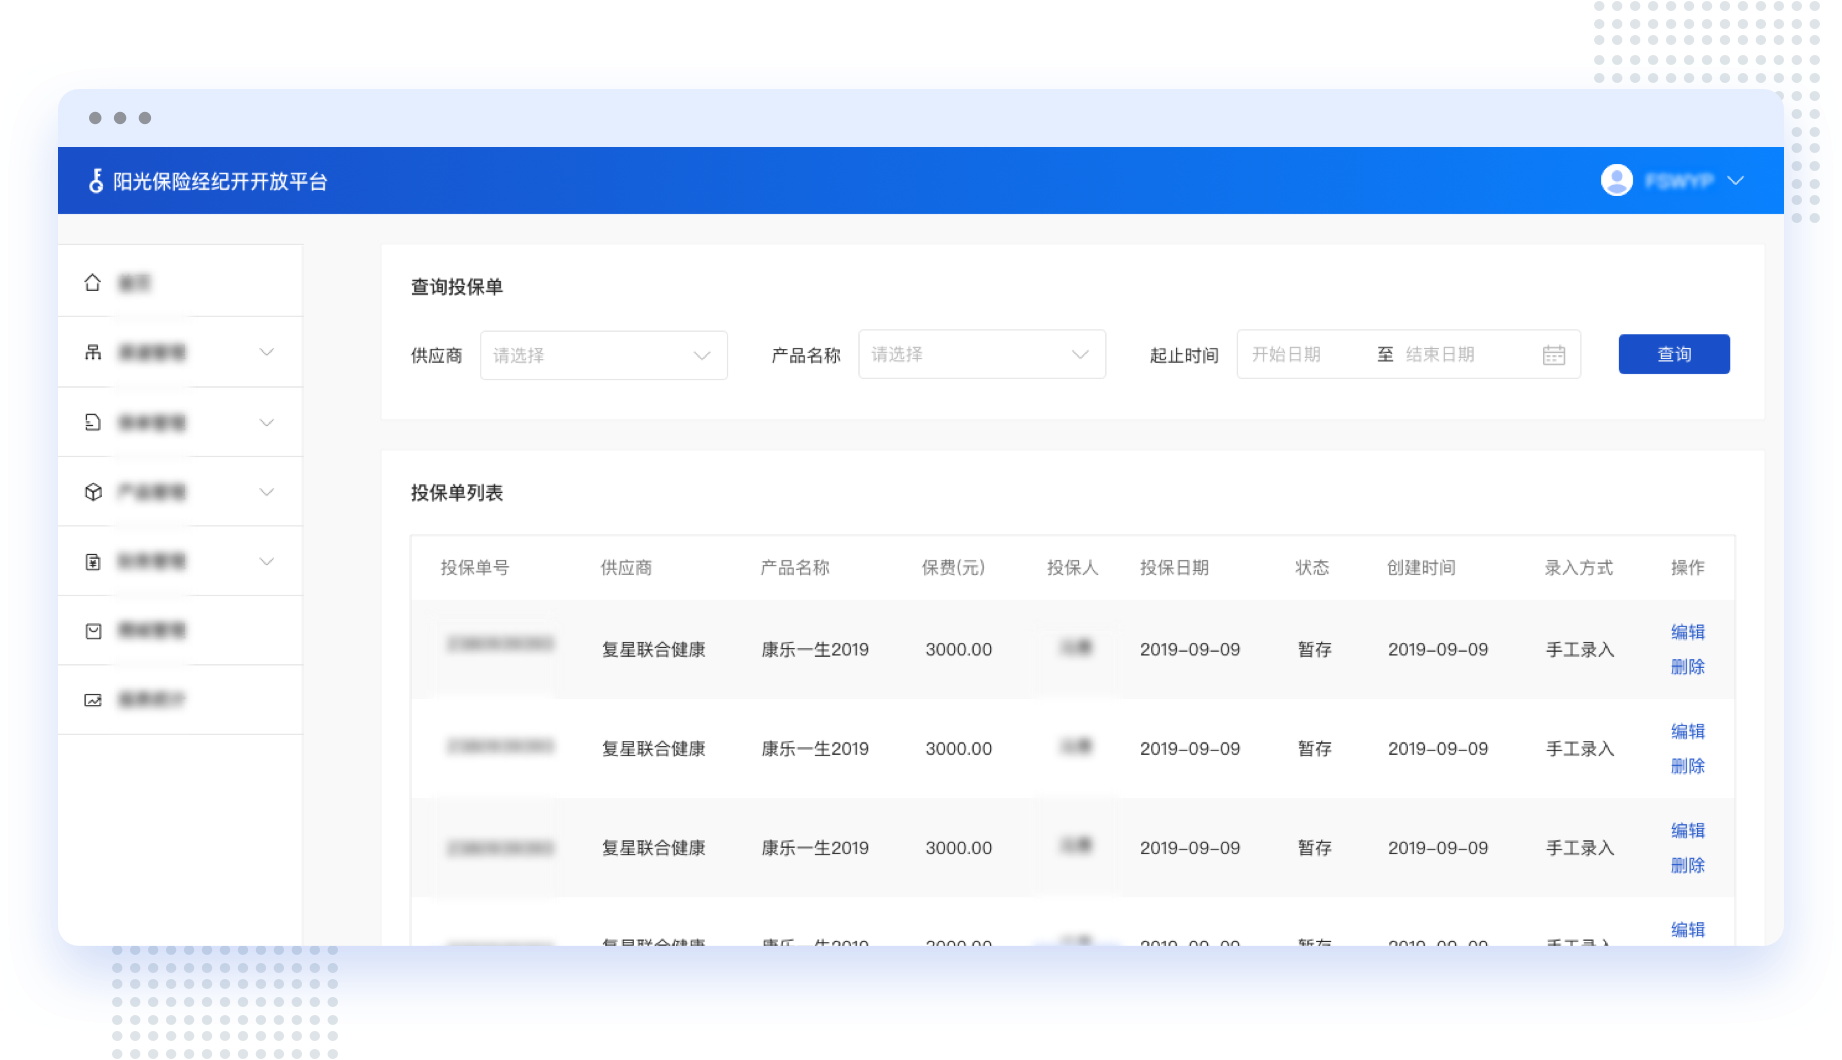This screenshot has height=1060, width=1842.
Task: Click 删除 in the second table row
Action: (x=1688, y=766)
